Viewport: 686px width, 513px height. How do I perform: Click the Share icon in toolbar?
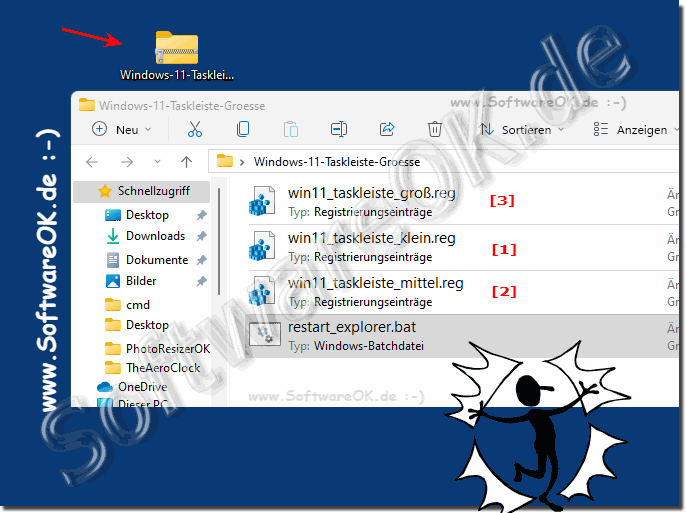387,129
